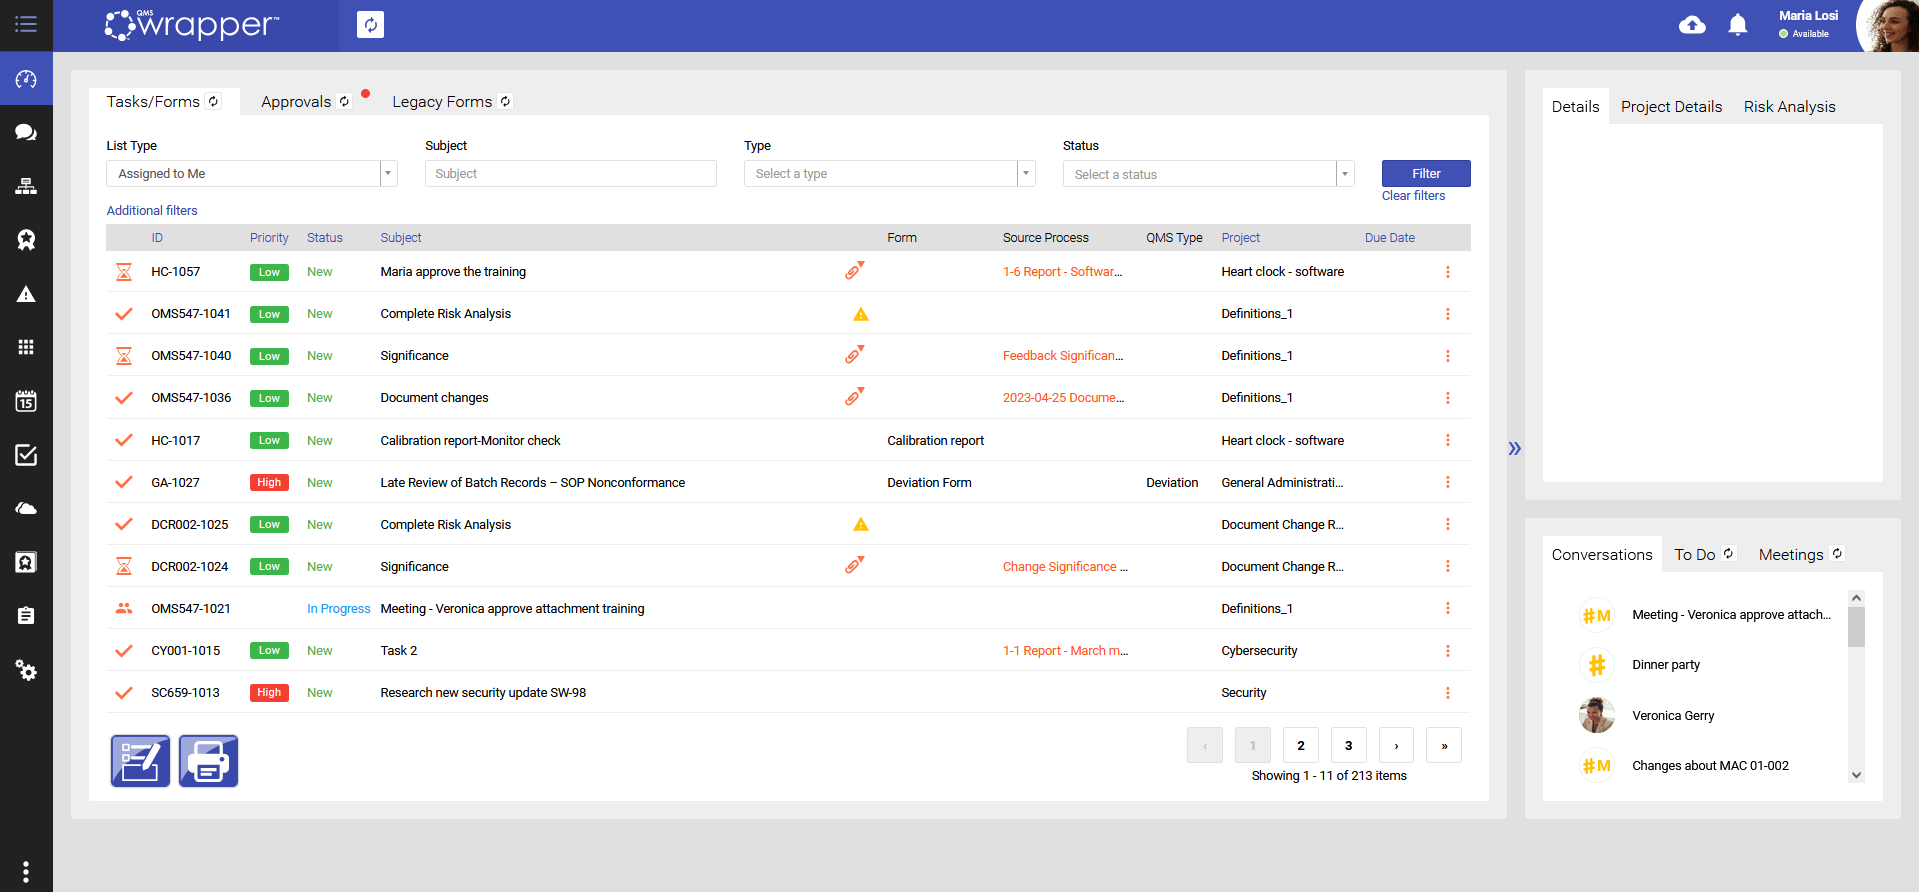Open the calendar sidebar icon
The image size is (1919, 892).
click(x=26, y=401)
